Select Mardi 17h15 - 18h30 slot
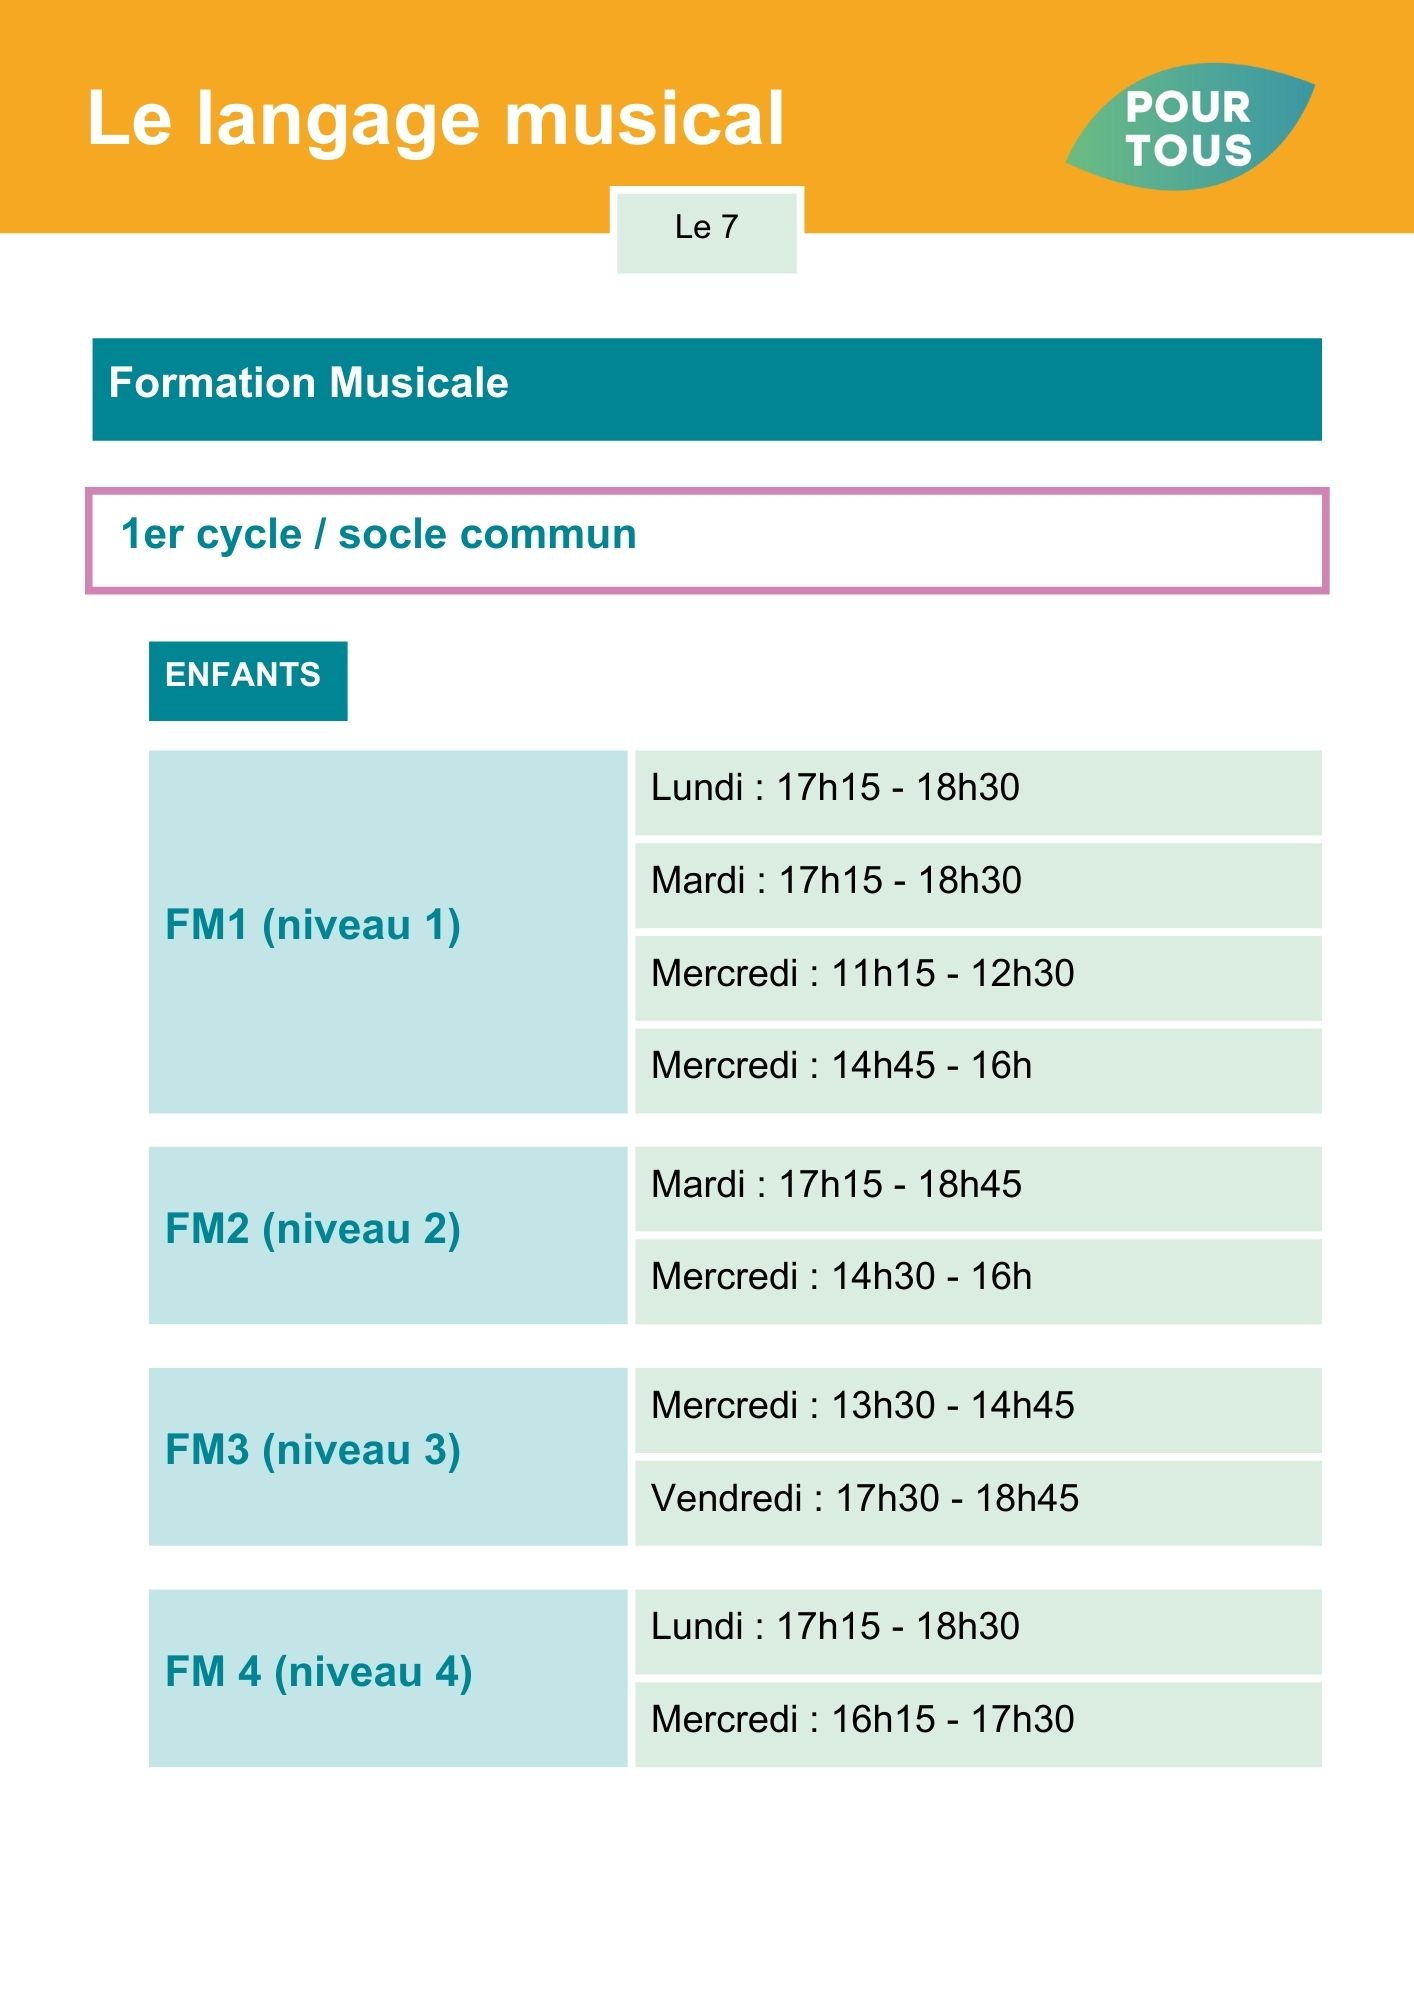 coord(978,885)
